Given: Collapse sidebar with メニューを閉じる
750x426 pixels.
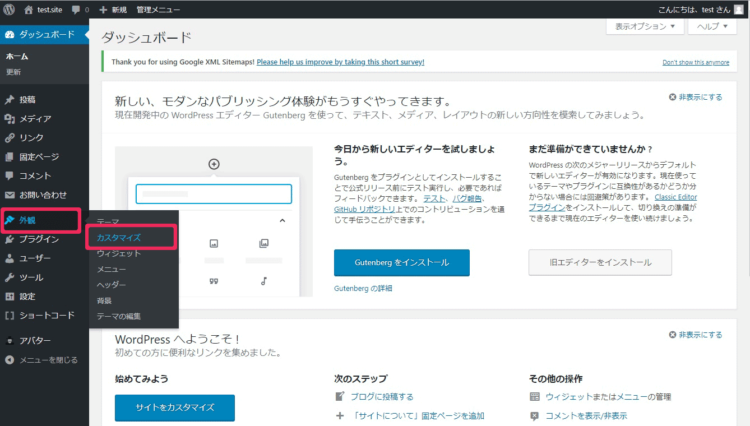Looking at the screenshot, I should 48,360.
